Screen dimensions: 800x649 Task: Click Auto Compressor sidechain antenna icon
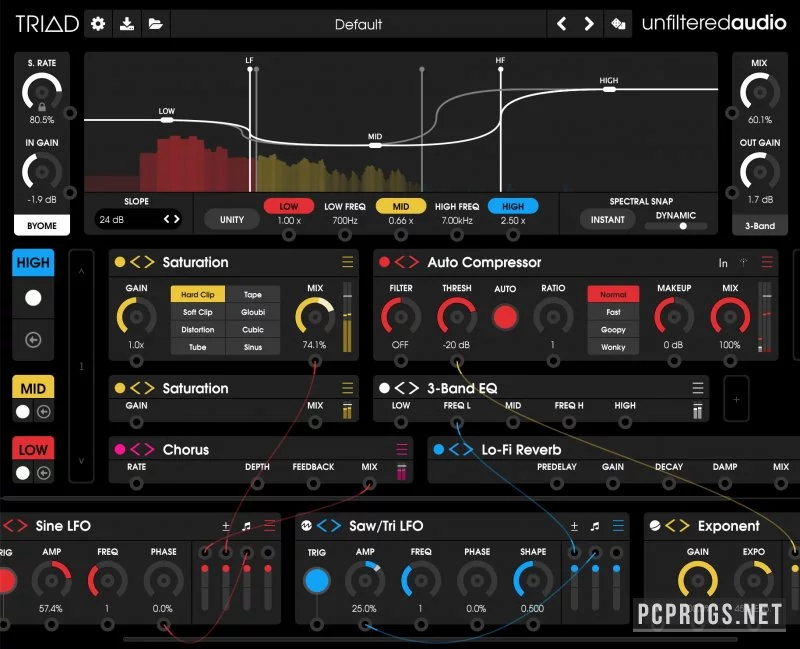point(743,263)
